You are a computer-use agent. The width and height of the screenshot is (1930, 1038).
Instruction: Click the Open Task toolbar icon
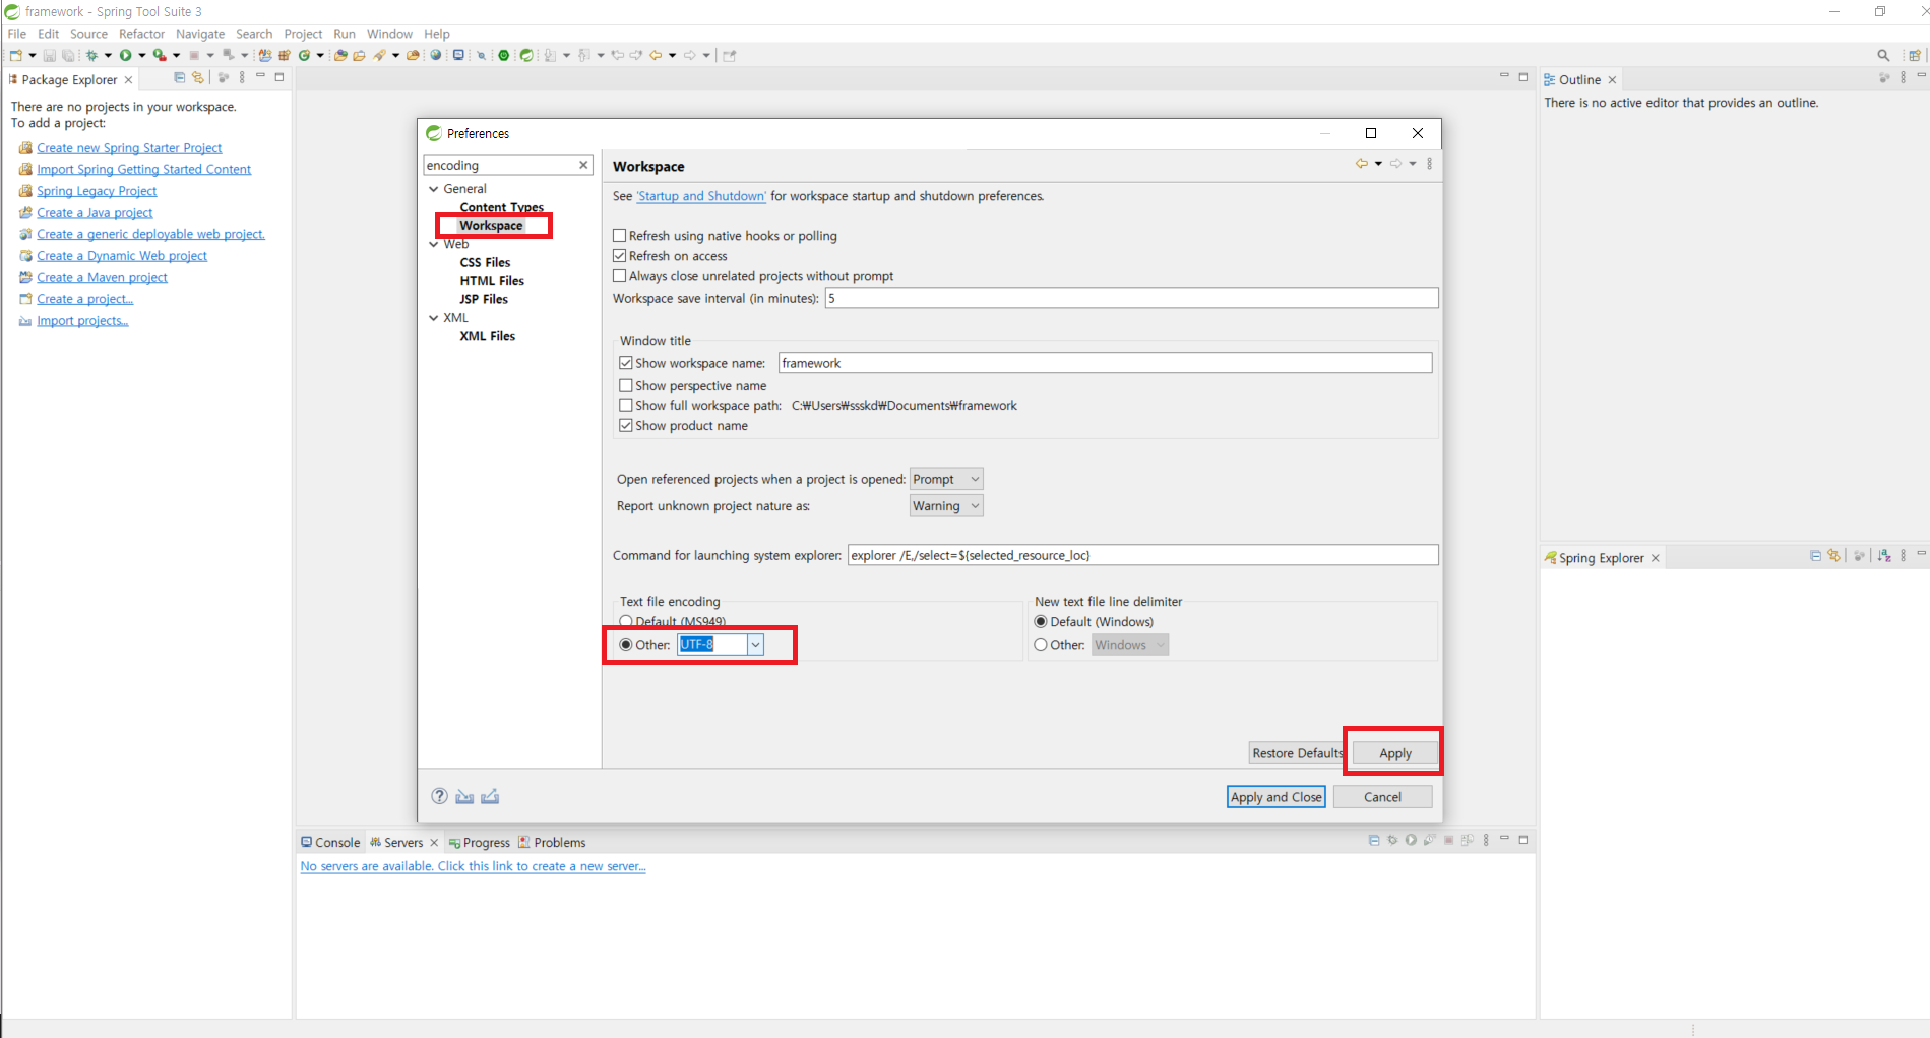click(360, 55)
